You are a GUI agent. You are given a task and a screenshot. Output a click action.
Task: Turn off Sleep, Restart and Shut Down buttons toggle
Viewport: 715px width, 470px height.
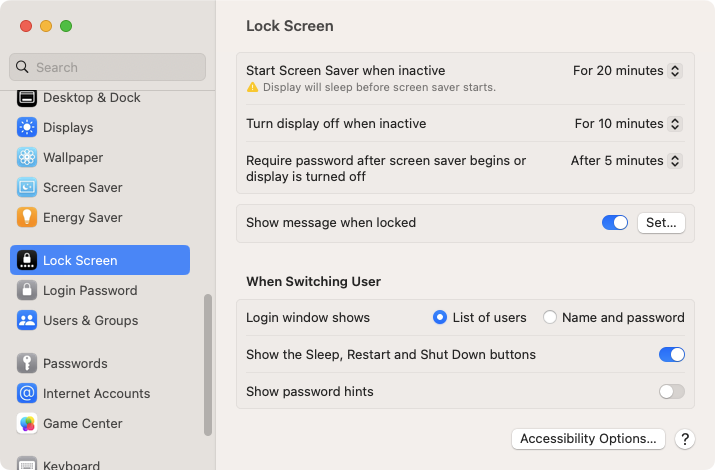(672, 354)
